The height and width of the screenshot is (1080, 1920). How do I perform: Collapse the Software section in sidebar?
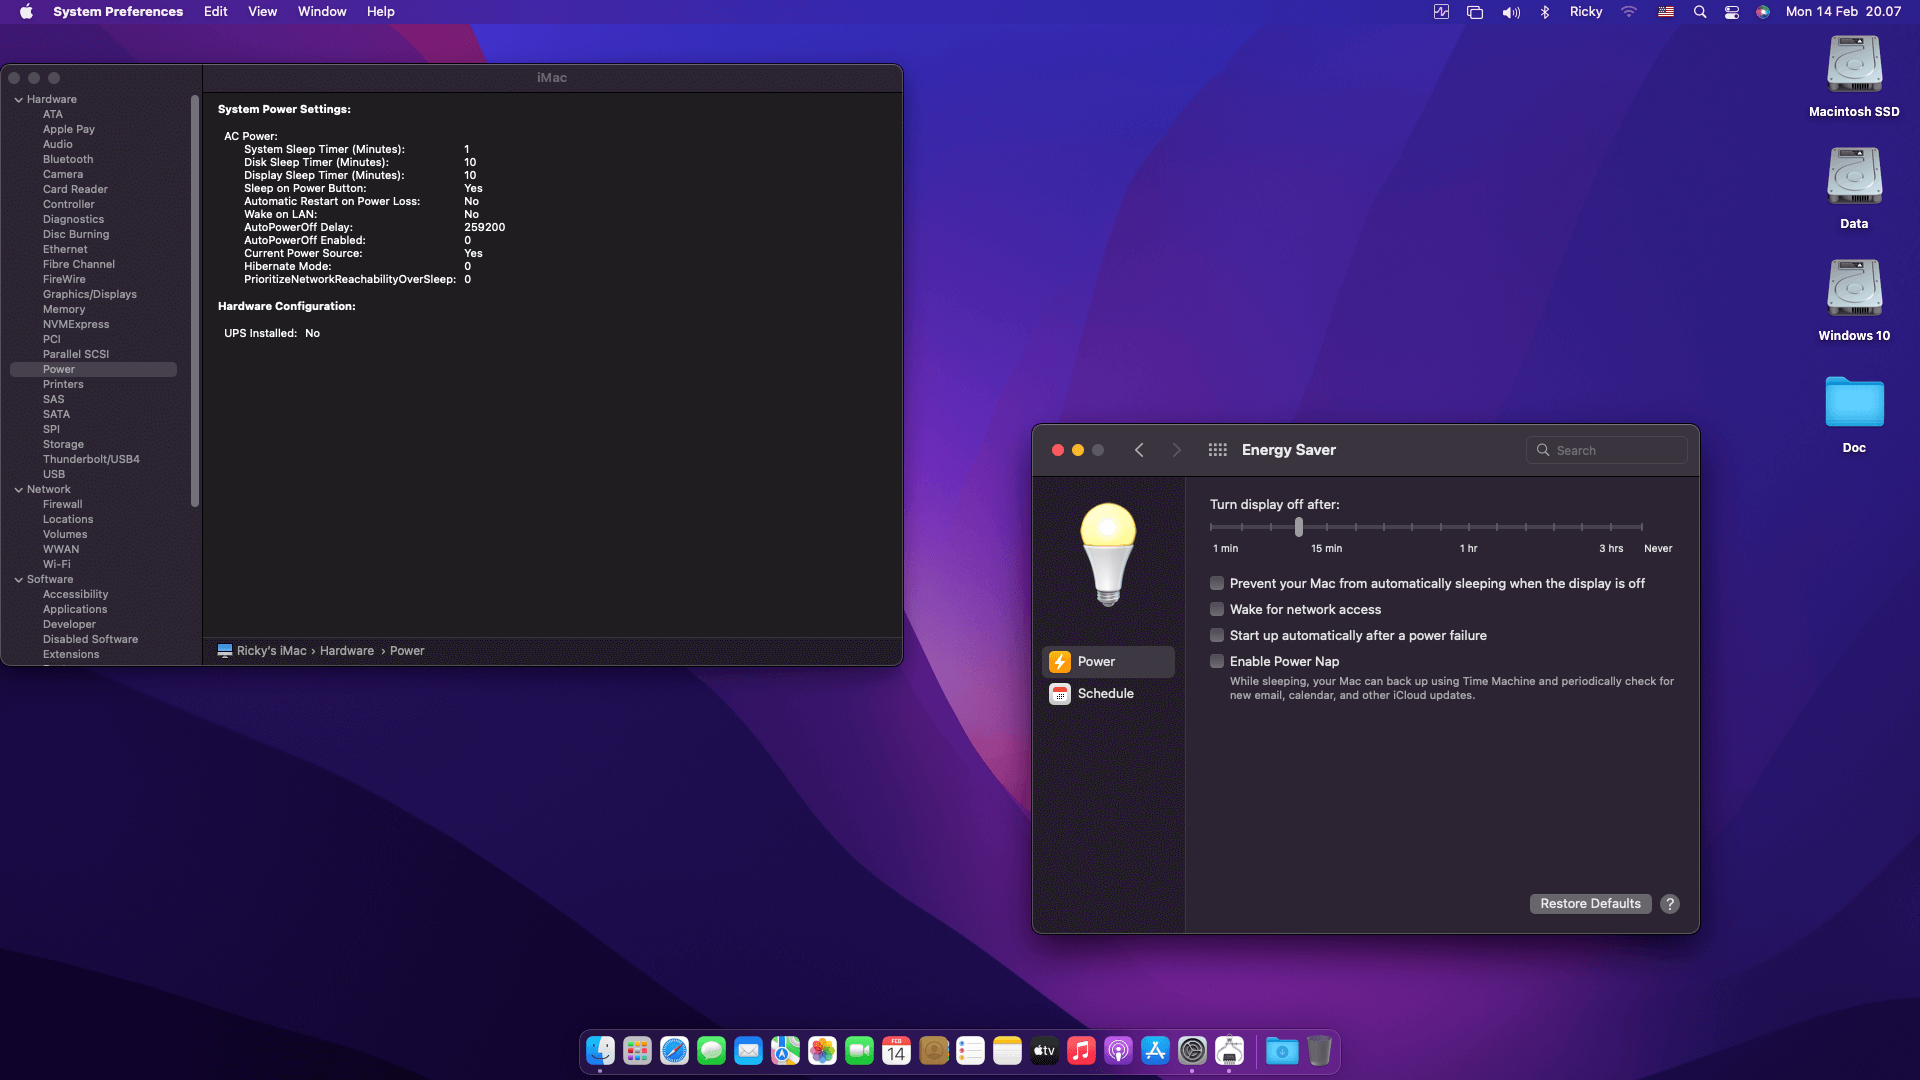click(18, 580)
